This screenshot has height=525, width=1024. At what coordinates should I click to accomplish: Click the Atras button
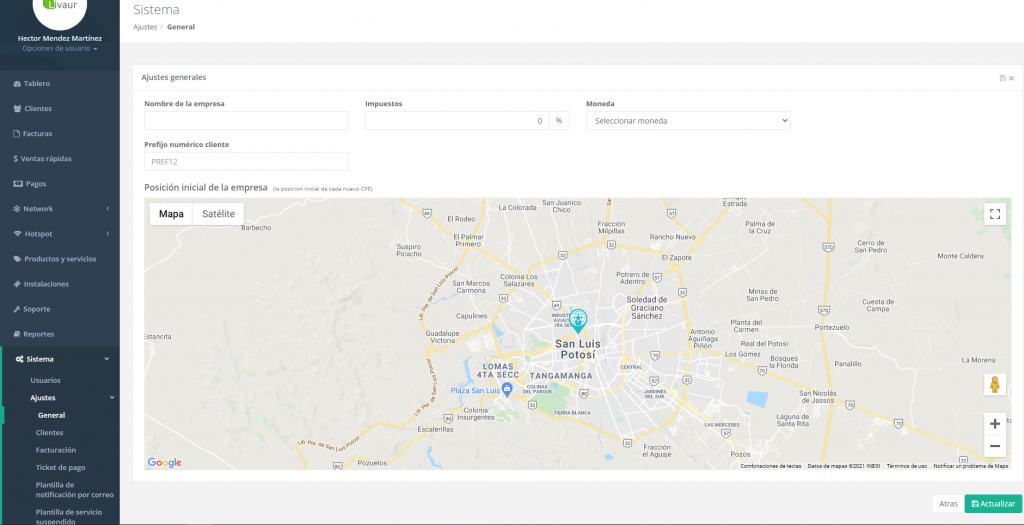[x=948, y=504]
